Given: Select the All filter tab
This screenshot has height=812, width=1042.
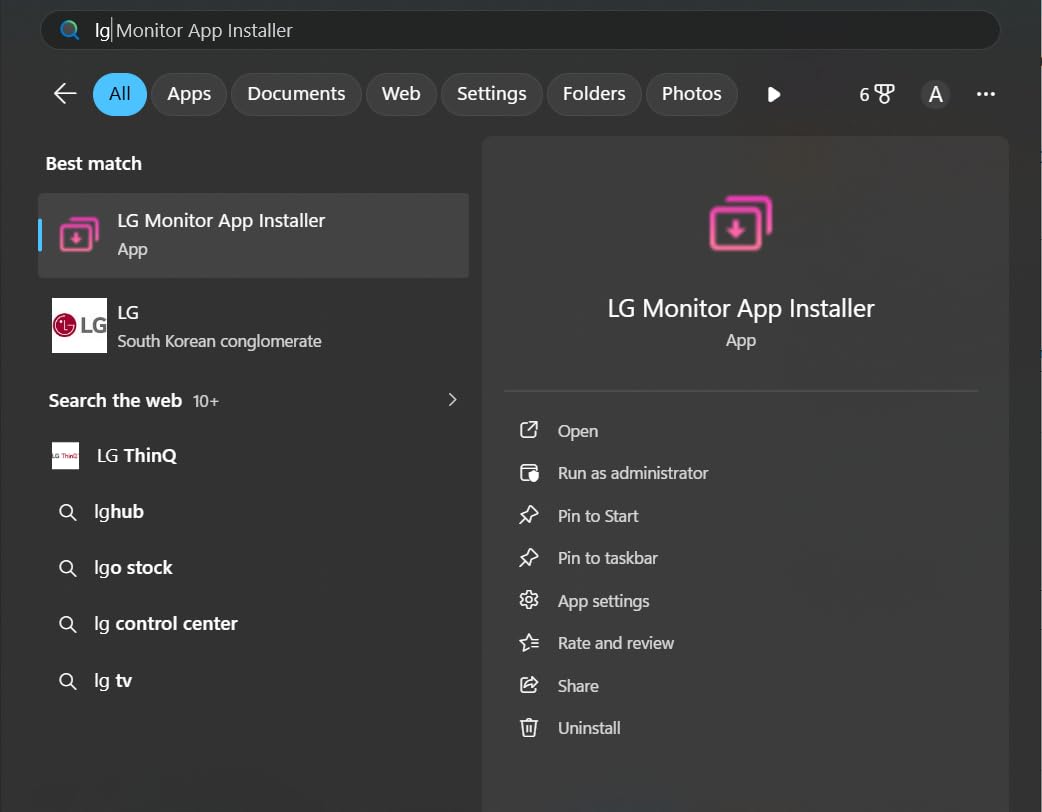Looking at the screenshot, I should [120, 94].
